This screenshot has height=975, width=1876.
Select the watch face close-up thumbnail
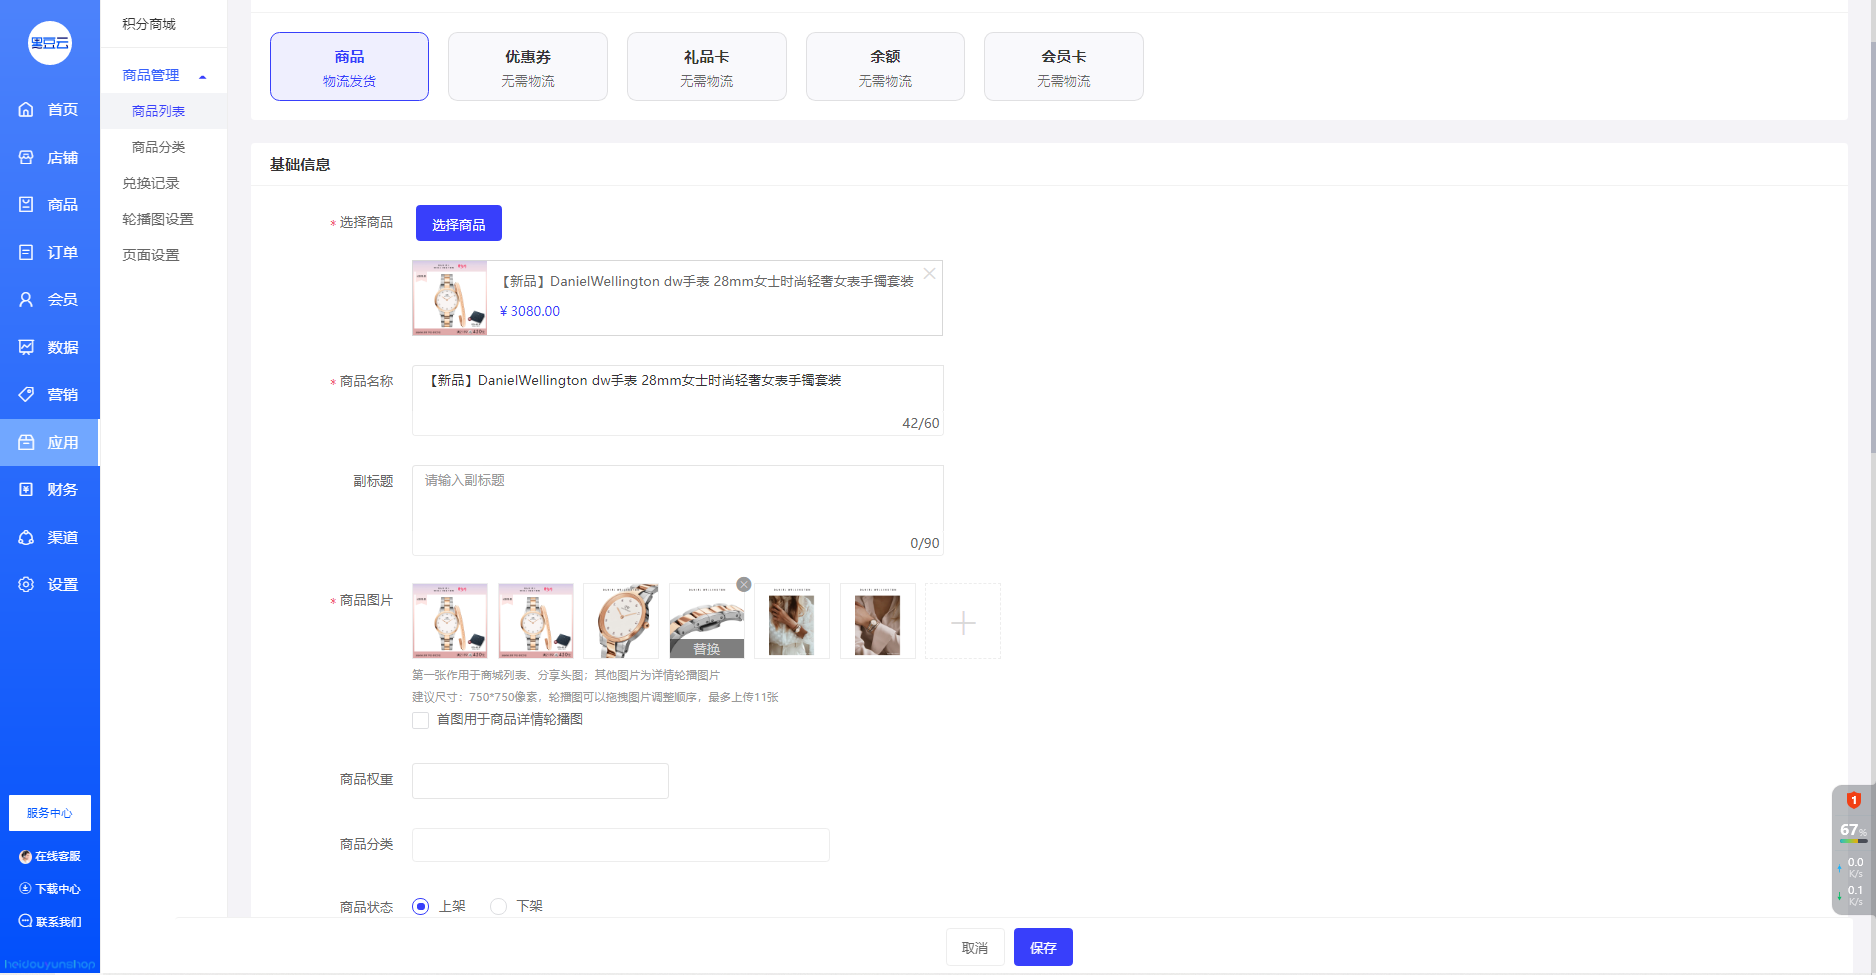(621, 621)
